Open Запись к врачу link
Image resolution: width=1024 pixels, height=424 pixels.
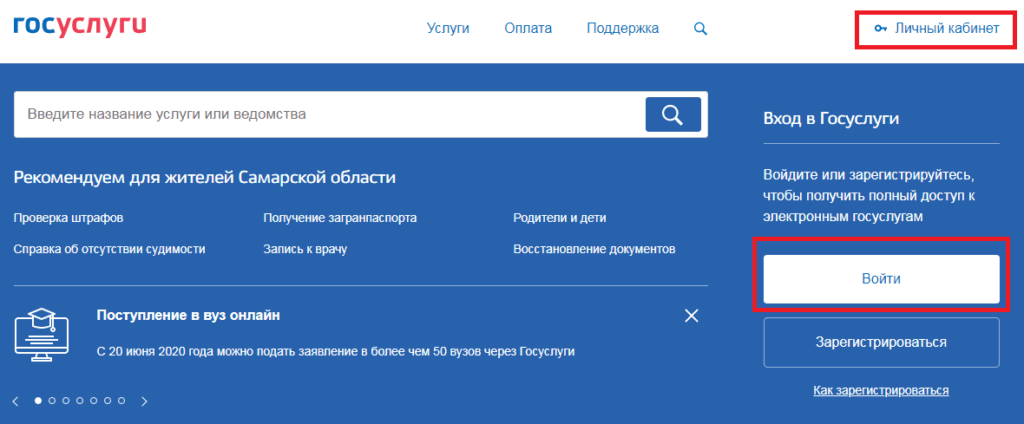(x=305, y=250)
